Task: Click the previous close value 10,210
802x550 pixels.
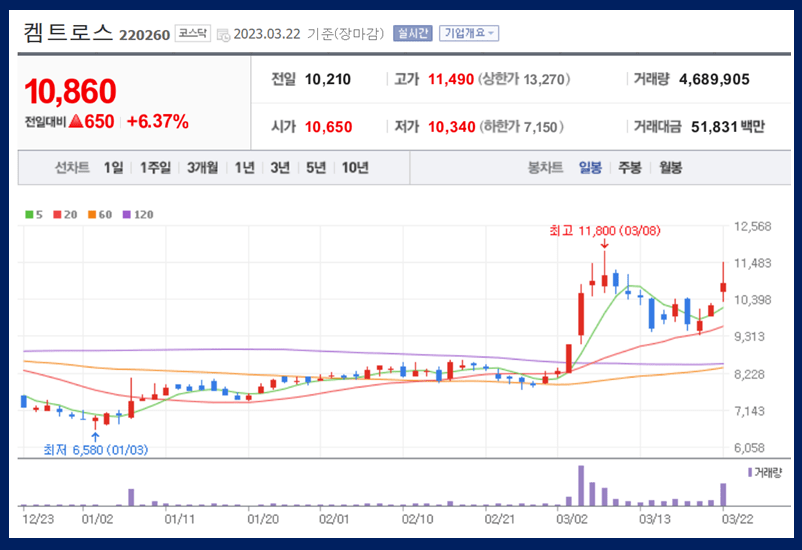Action: coord(328,79)
